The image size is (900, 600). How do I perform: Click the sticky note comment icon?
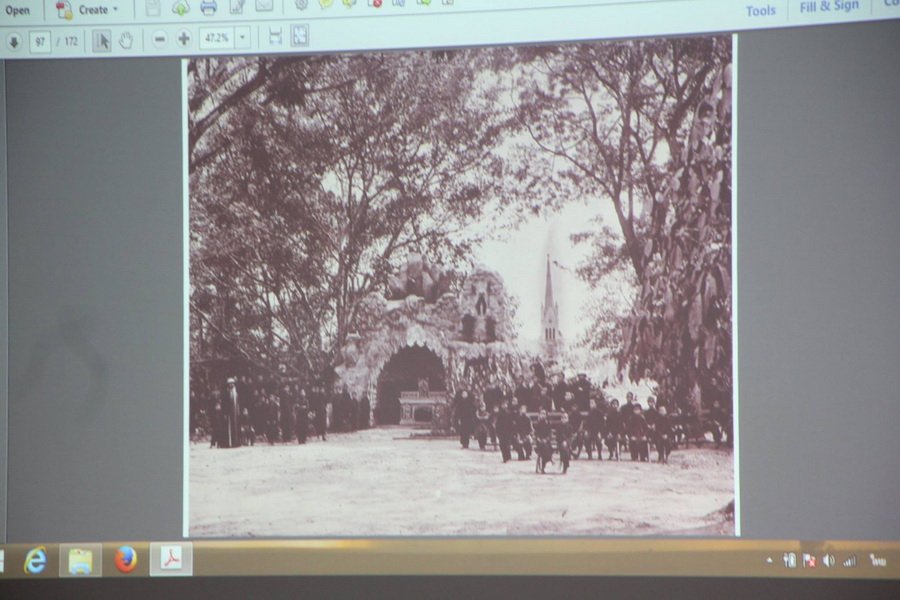point(325,4)
